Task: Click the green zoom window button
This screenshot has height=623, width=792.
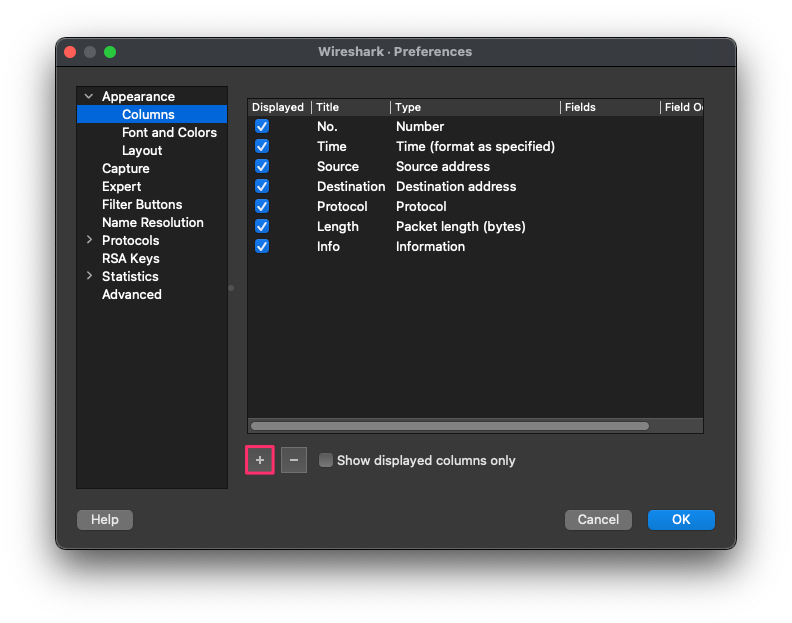Action: click(110, 52)
